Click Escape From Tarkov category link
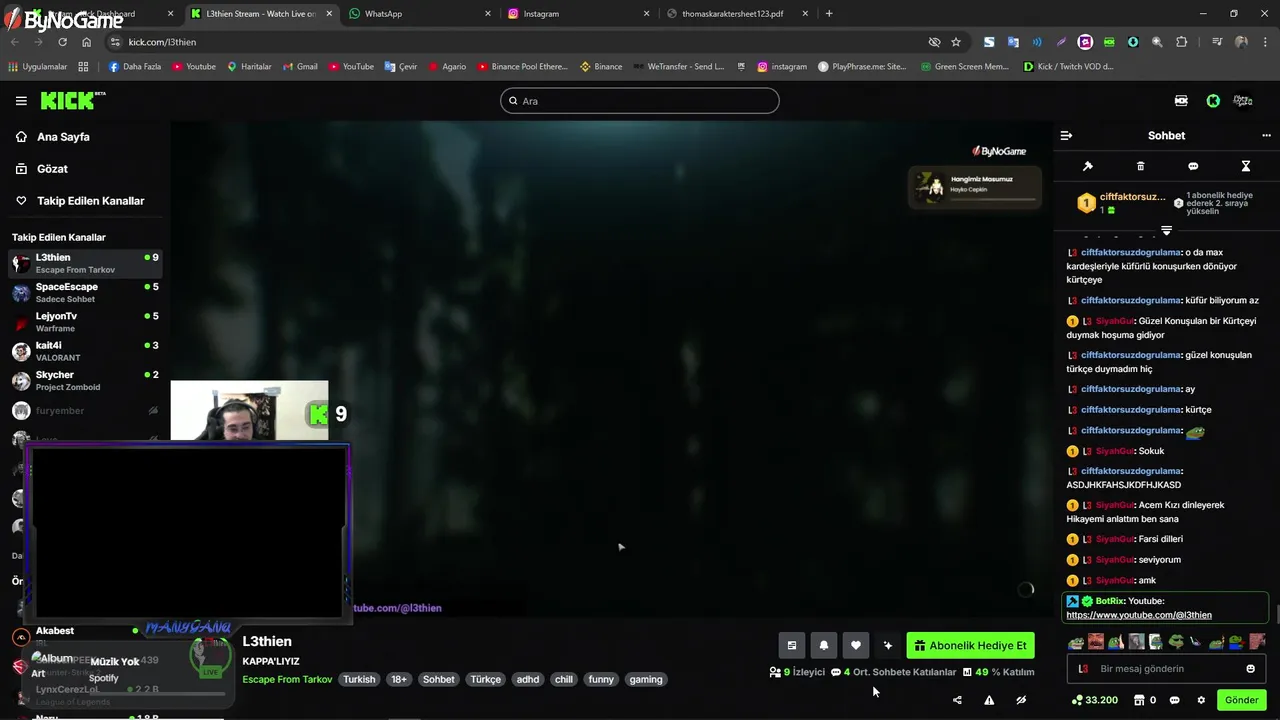Viewport: 1280px width, 720px height. tap(287, 680)
